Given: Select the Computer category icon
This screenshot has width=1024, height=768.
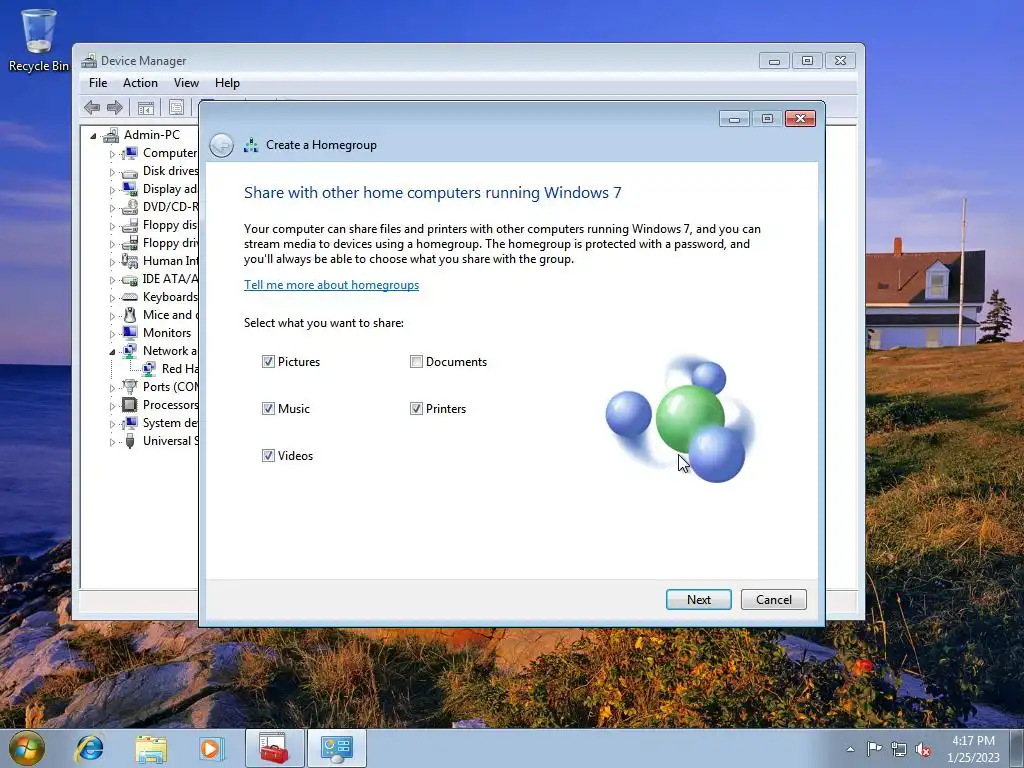Looking at the screenshot, I should click(x=129, y=153).
